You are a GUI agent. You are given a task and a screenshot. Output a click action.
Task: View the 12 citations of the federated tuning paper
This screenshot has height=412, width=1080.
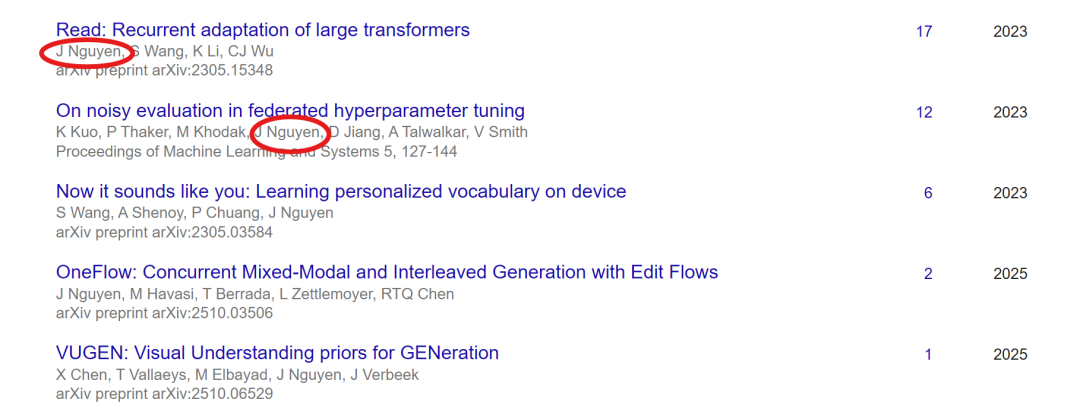pyautogui.click(x=924, y=112)
